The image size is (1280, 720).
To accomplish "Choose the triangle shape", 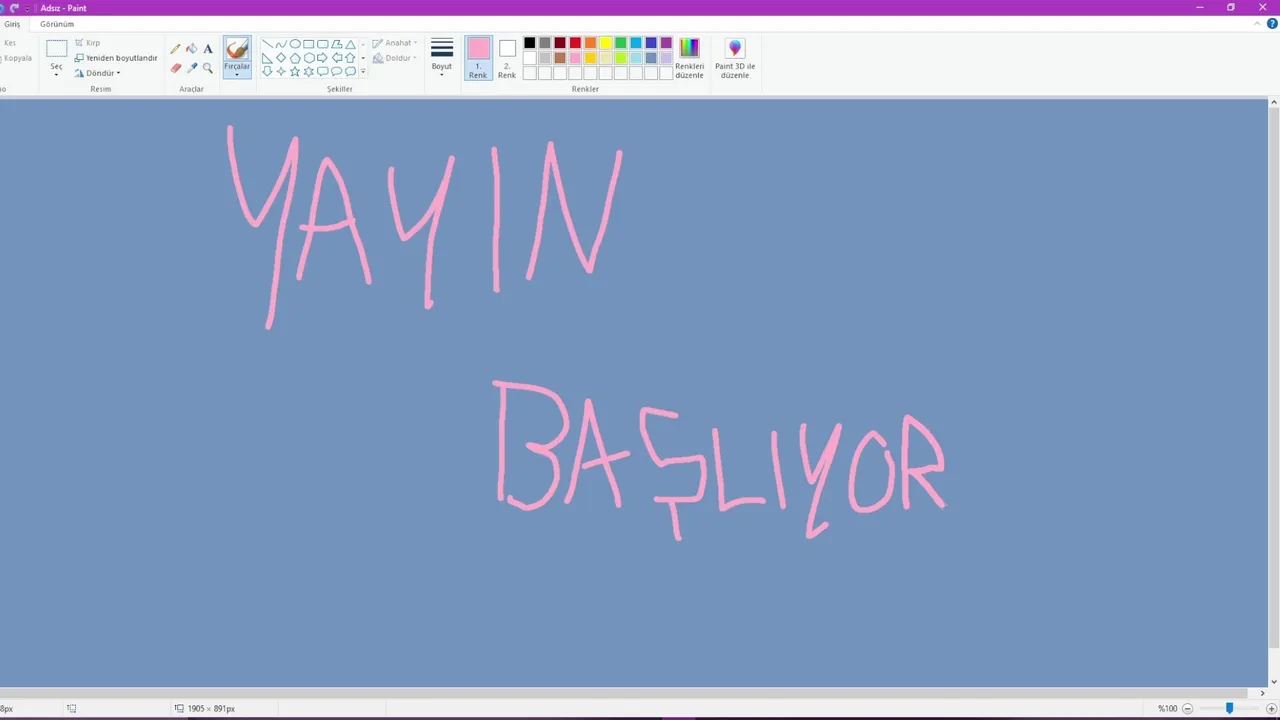I will pos(350,44).
